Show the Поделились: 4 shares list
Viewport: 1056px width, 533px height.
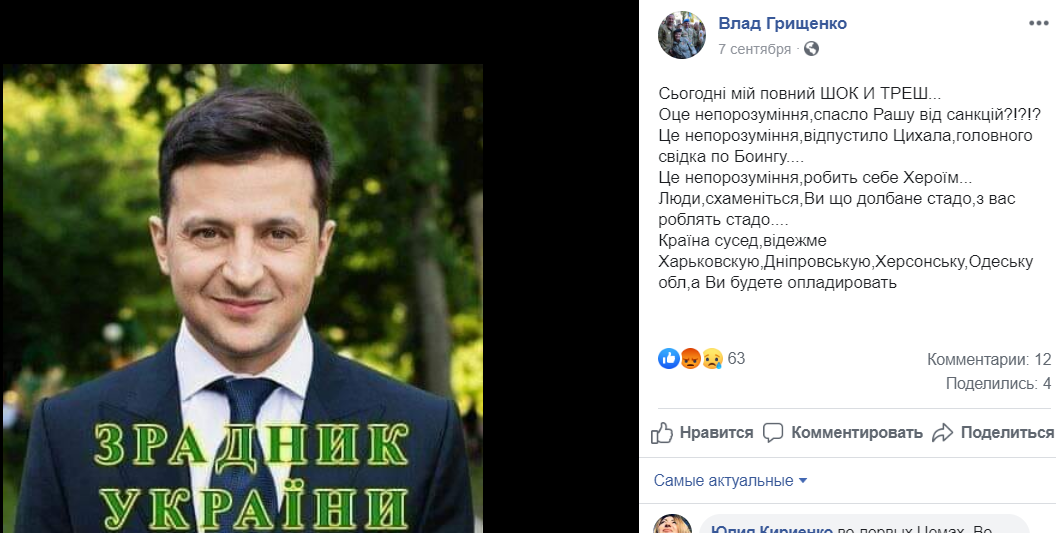click(x=998, y=384)
